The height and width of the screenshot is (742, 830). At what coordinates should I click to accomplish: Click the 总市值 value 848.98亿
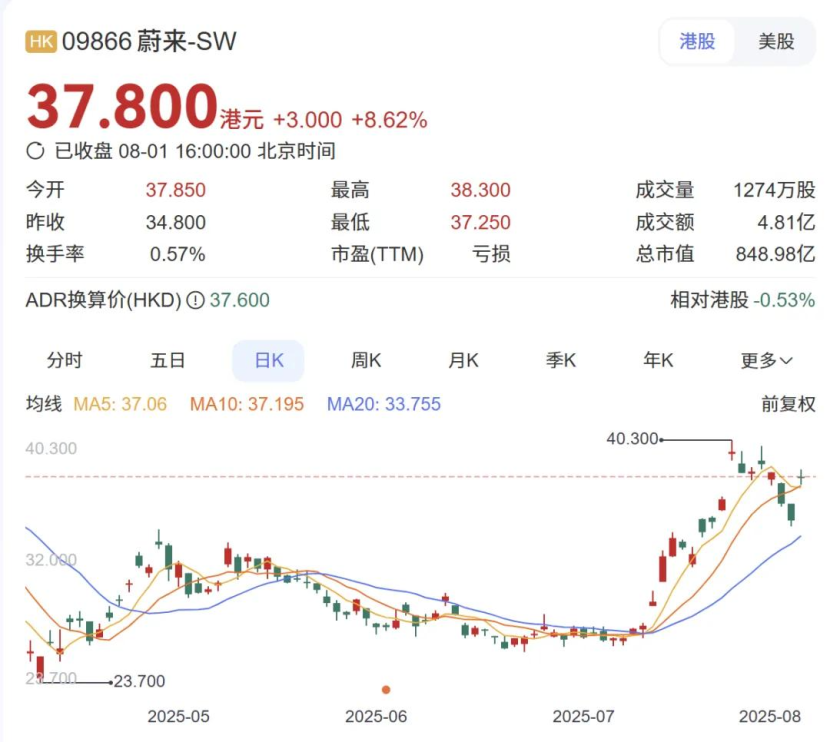[775, 254]
